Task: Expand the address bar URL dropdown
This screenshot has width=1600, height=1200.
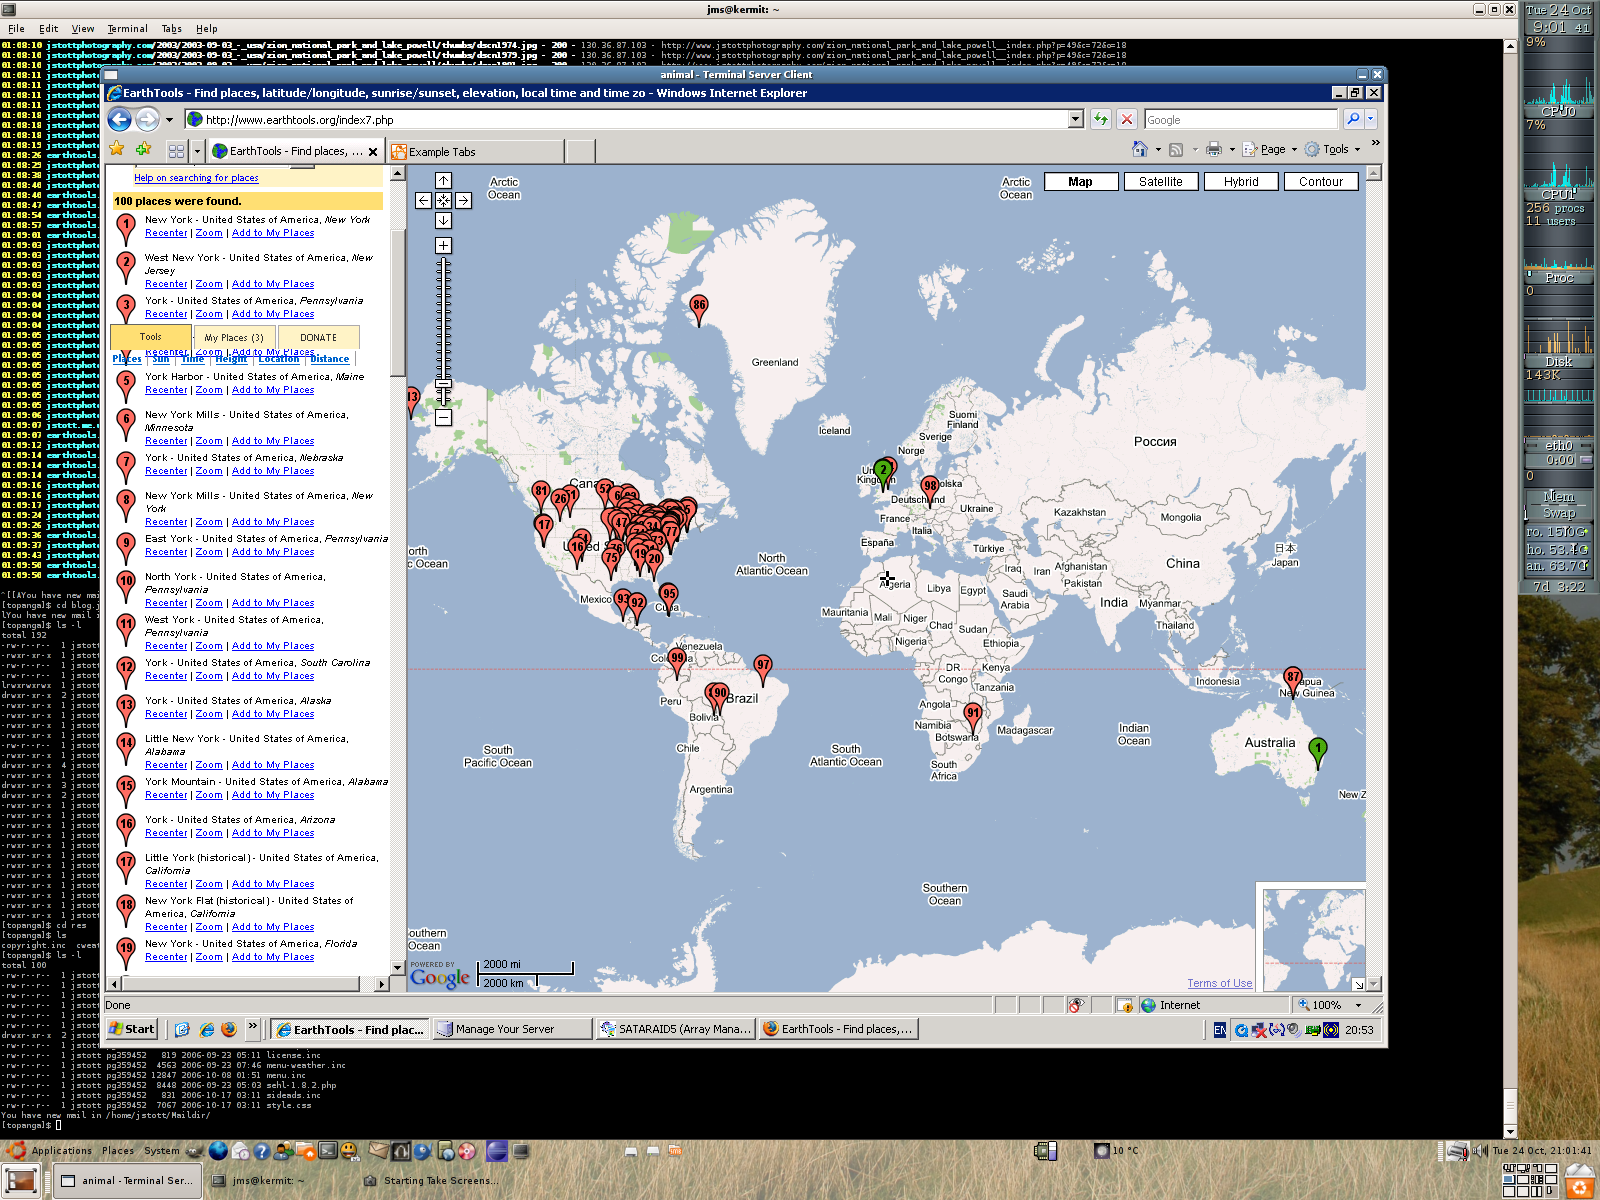Action: click(x=1076, y=119)
